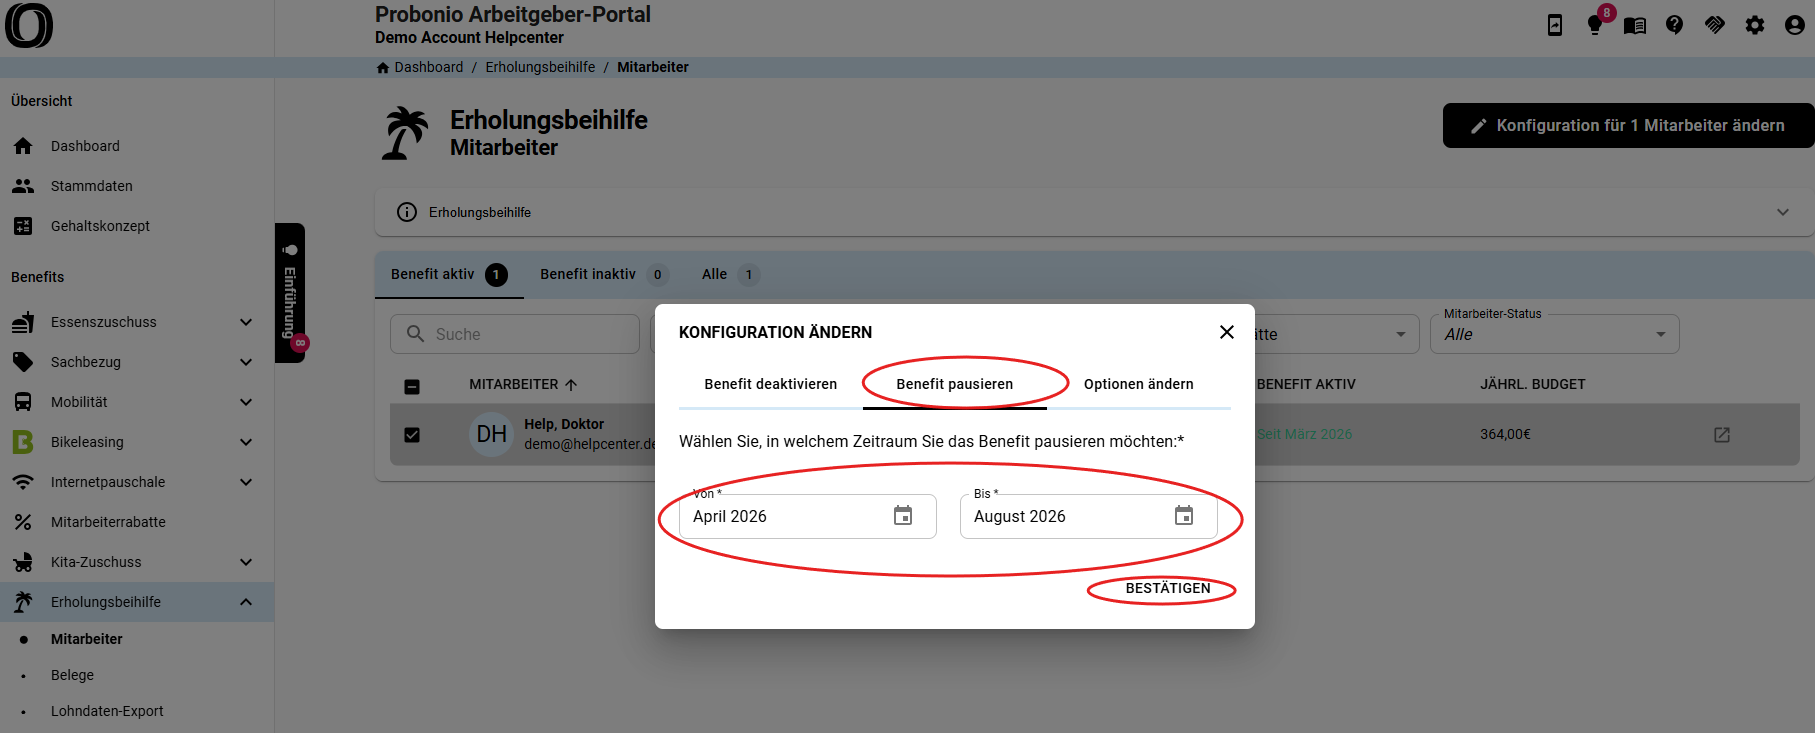
Task: Click the Stammdaten people icon
Action: pos(23,186)
